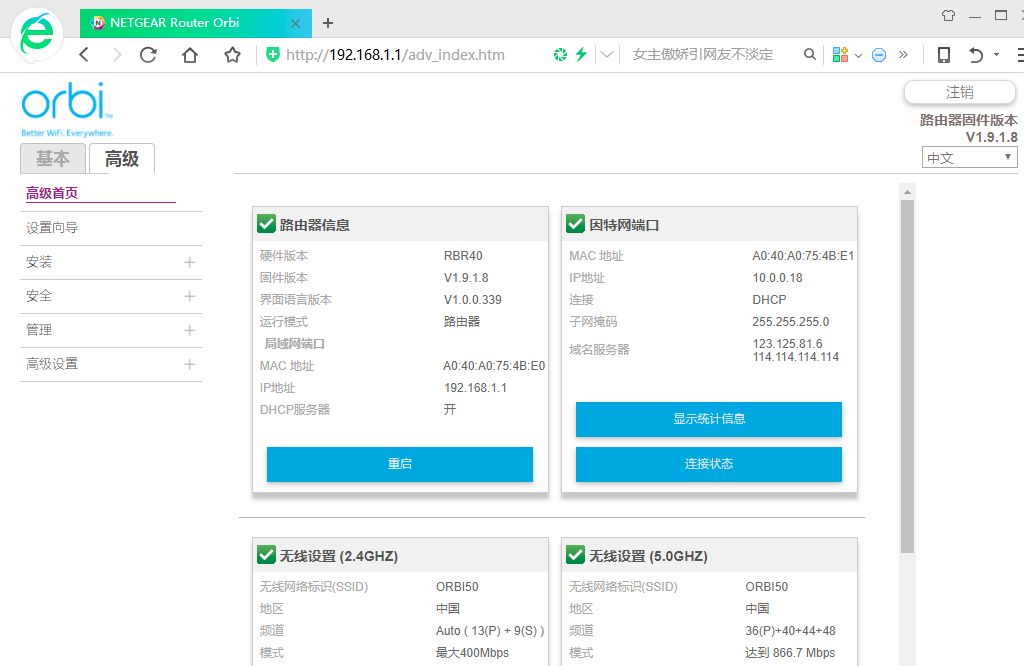The image size is (1024, 666).
Task: Click the undo closed page icon
Action: (976, 55)
